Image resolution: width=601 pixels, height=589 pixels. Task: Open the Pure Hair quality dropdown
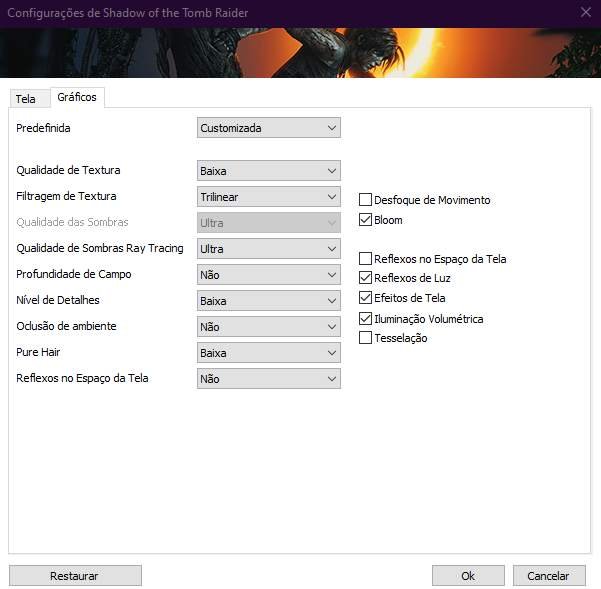pos(268,353)
